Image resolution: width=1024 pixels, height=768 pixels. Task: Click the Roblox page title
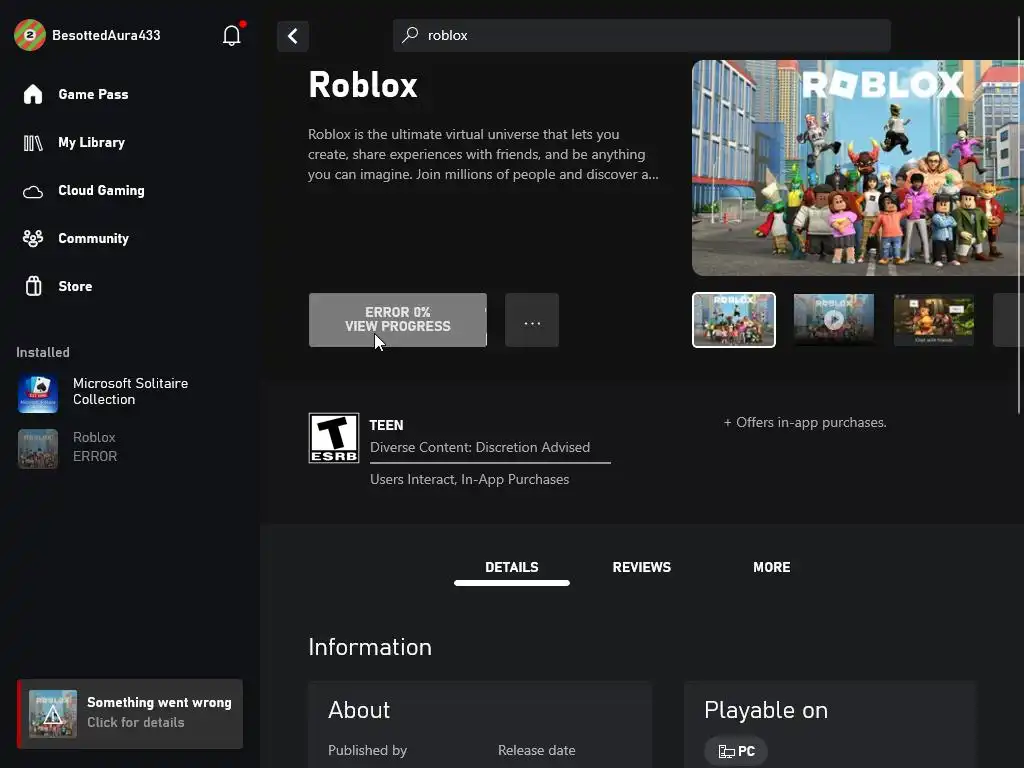point(362,85)
